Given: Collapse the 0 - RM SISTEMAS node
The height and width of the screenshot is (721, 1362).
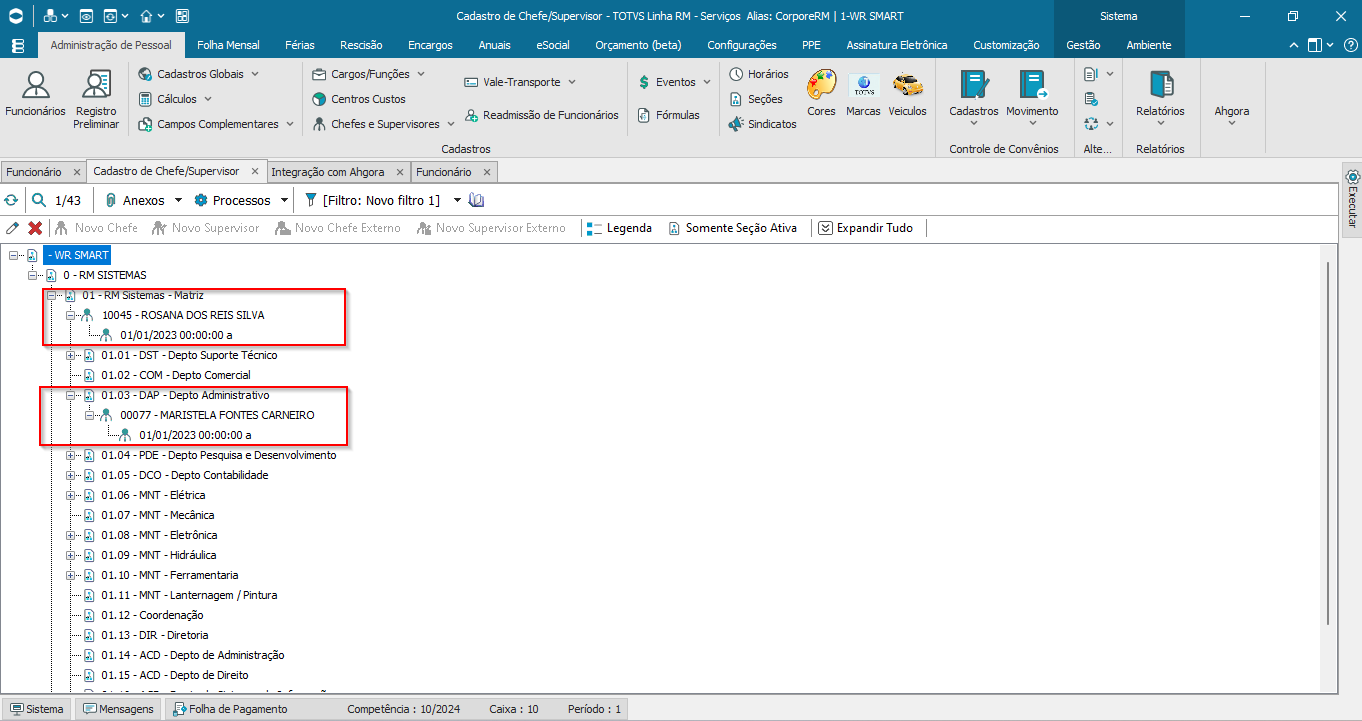Looking at the screenshot, I should pos(32,275).
